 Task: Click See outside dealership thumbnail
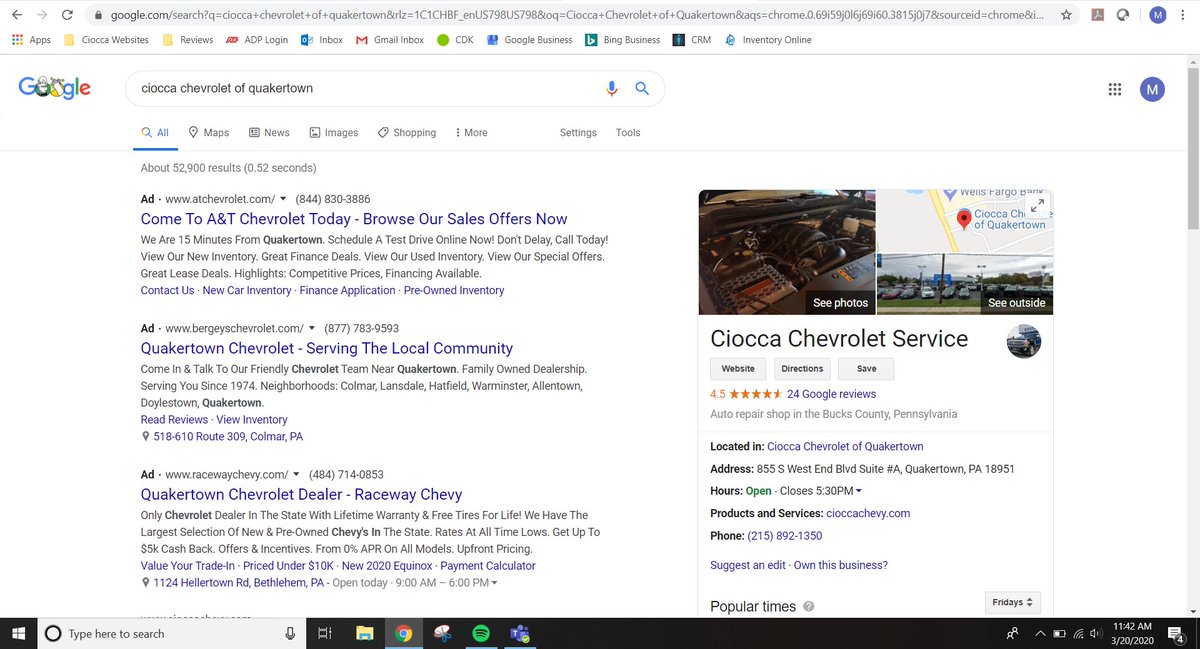[x=965, y=284]
